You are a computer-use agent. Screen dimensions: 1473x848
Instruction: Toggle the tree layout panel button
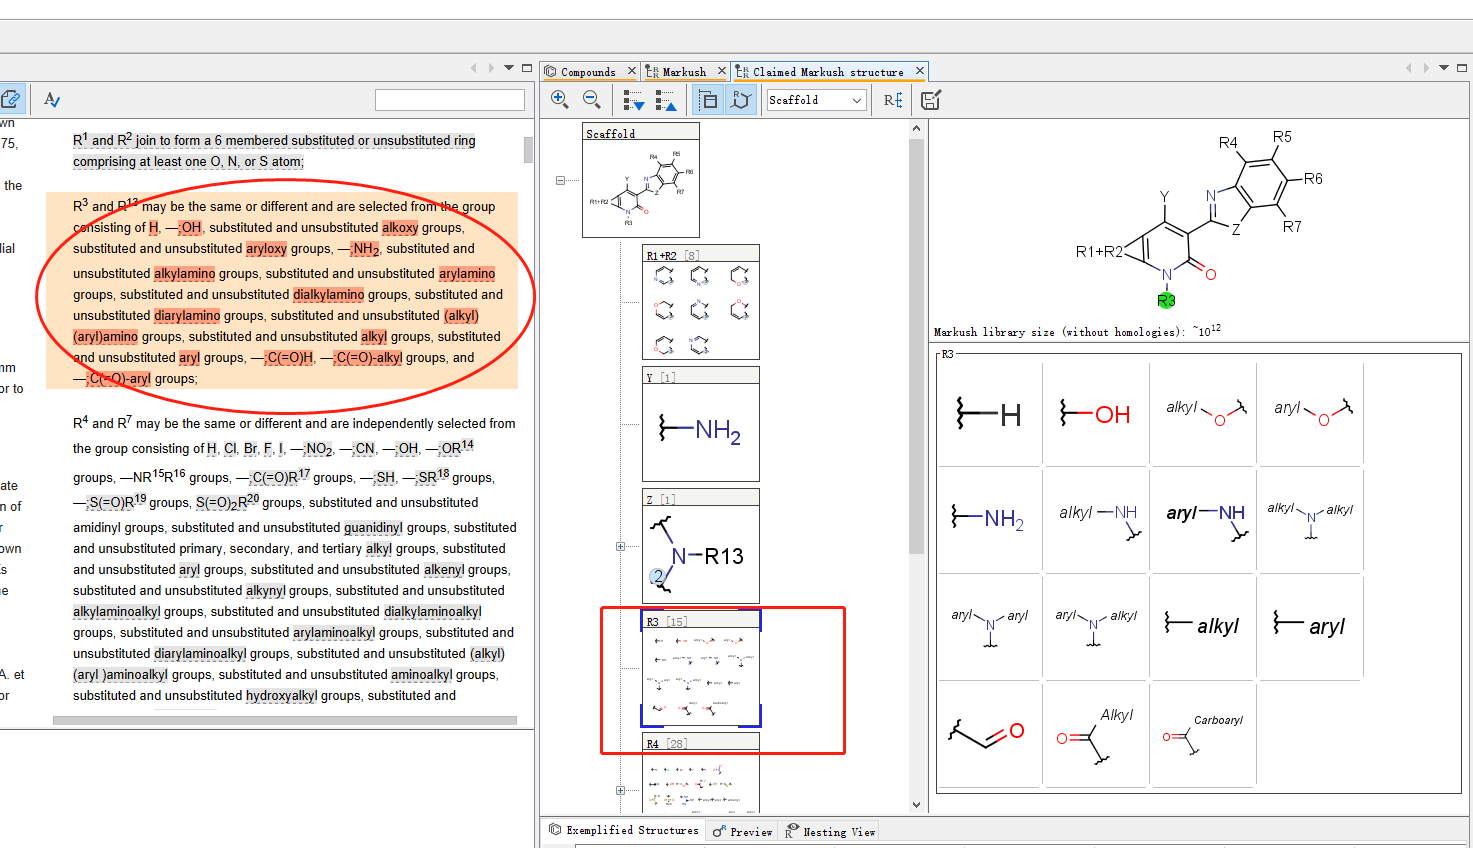point(708,100)
